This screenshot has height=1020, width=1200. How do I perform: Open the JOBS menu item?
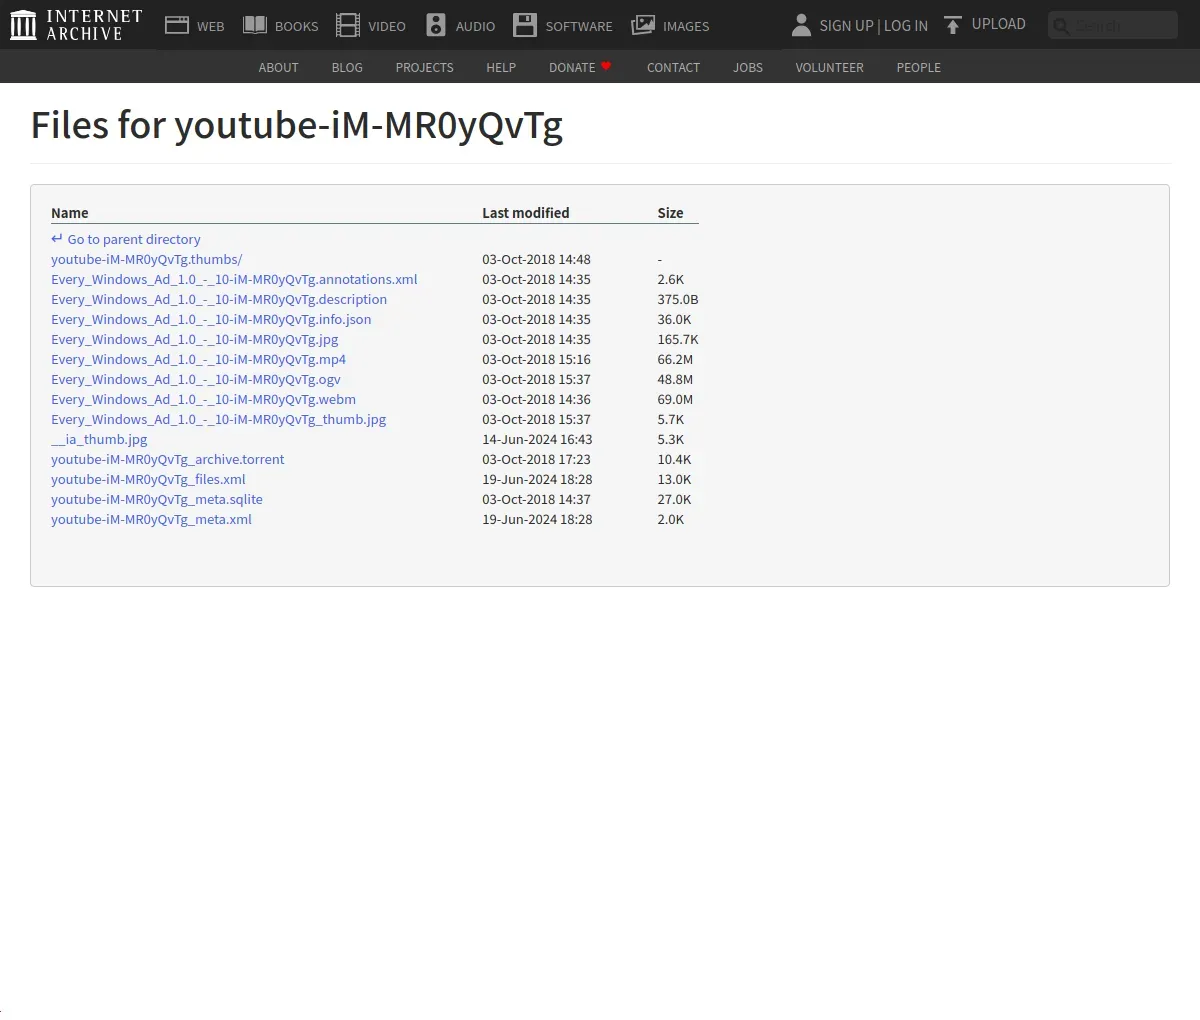tap(748, 67)
